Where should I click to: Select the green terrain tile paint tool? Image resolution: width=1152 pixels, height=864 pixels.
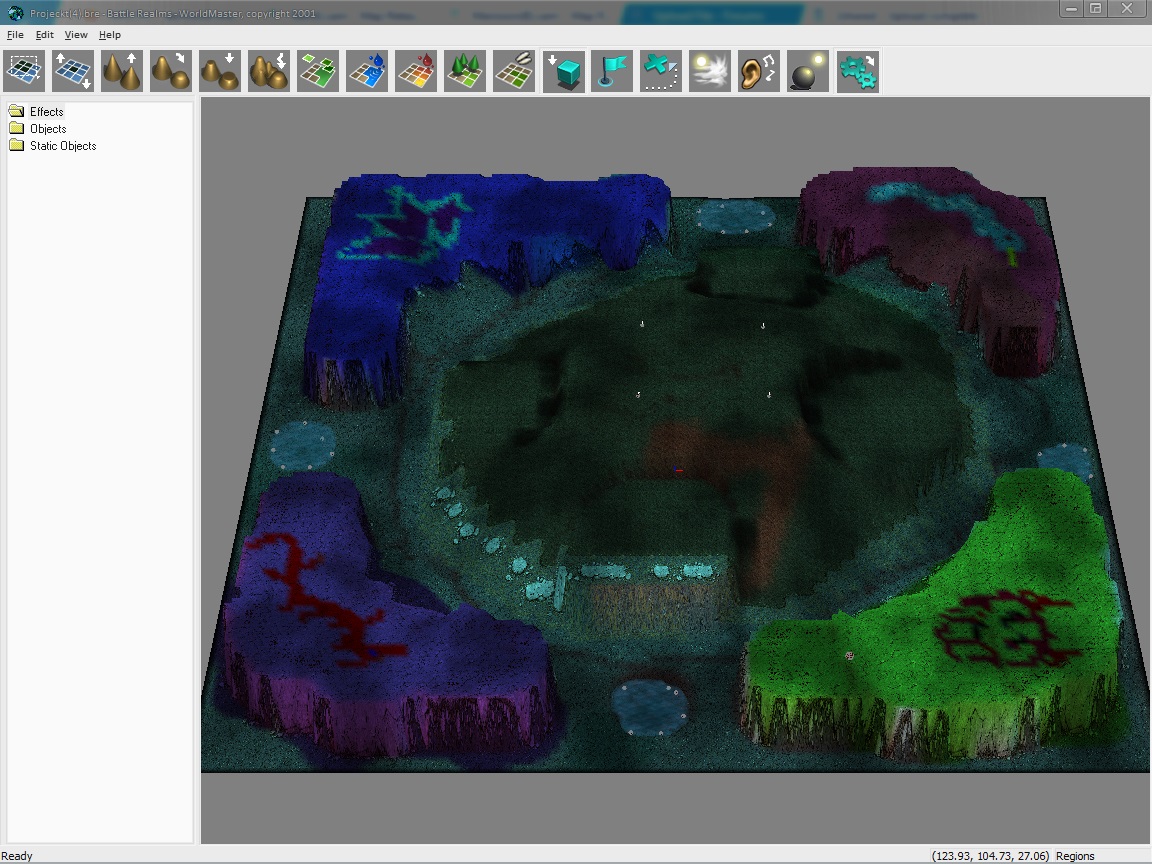pyautogui.click(x=318, y=71)
